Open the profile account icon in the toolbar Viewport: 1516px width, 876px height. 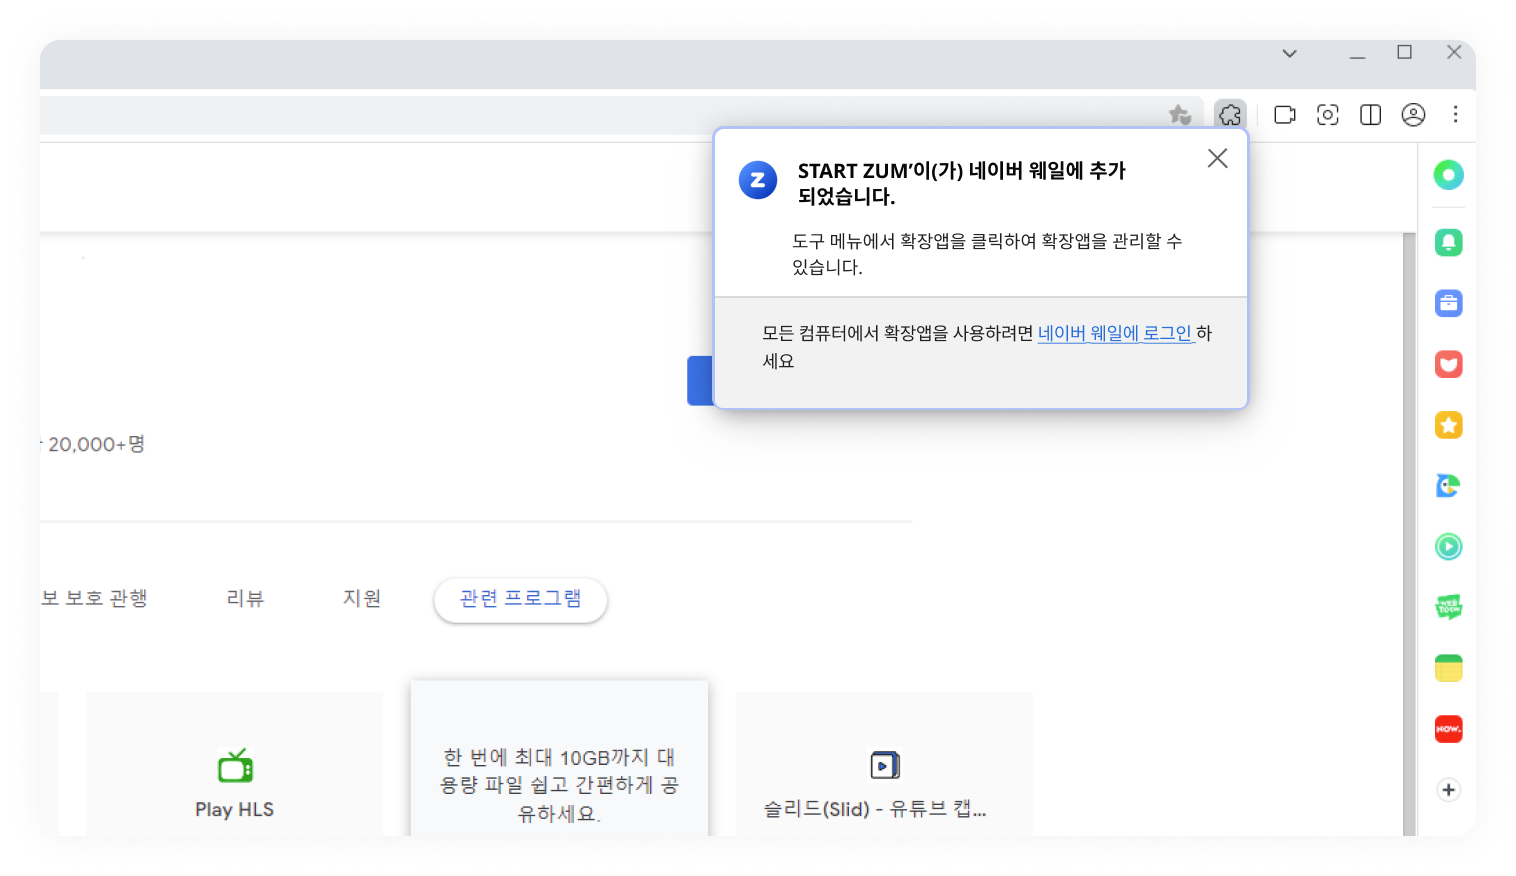(x=1413, y=114)
